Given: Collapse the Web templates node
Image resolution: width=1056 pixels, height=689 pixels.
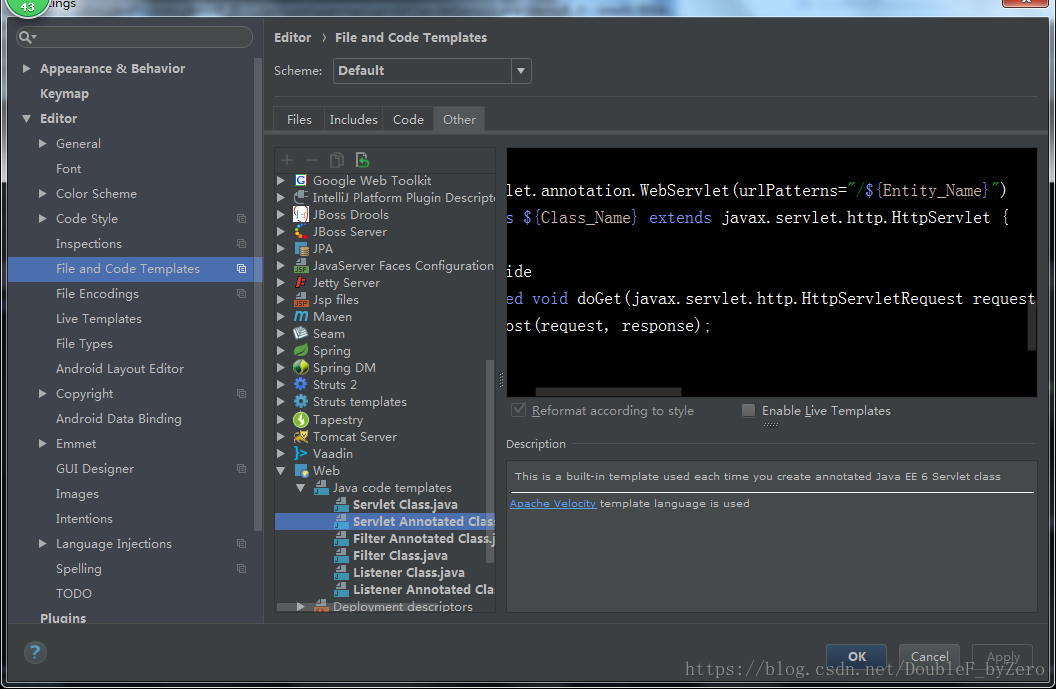Looking at the screenshot, I should pos(281,471).
